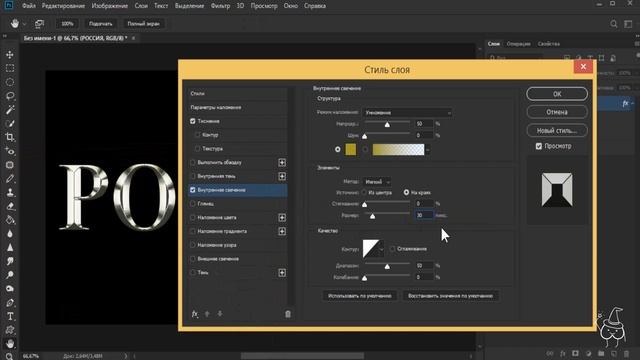640x360 pixels.
Task: Click the new group folder icon in Layers panel
Action: (x=601, y=353)
